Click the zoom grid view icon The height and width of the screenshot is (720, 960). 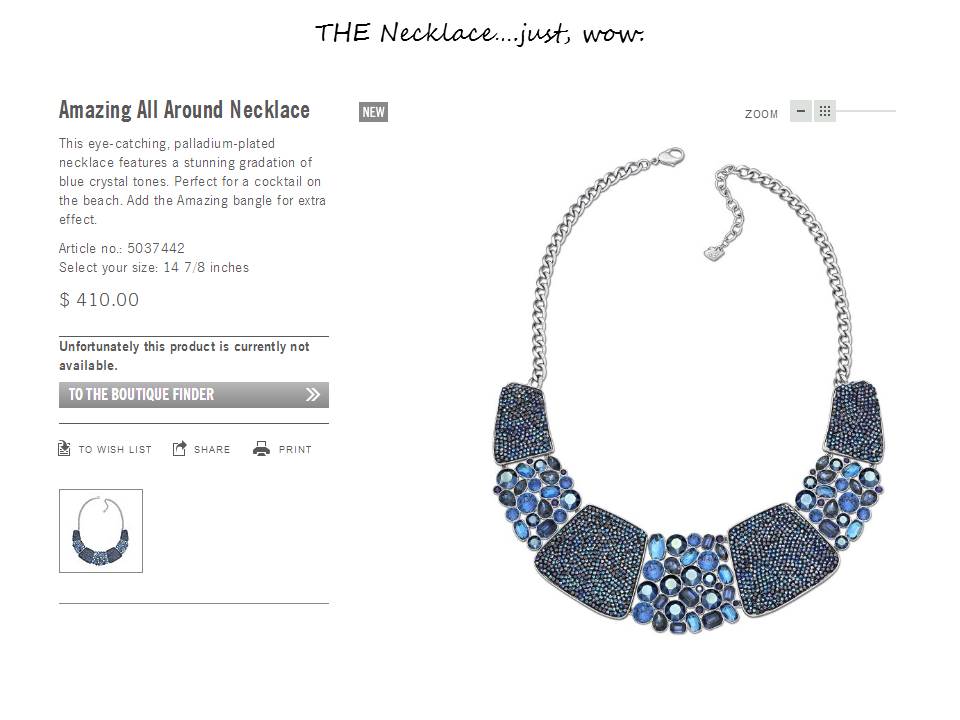(x=825, y=111)
